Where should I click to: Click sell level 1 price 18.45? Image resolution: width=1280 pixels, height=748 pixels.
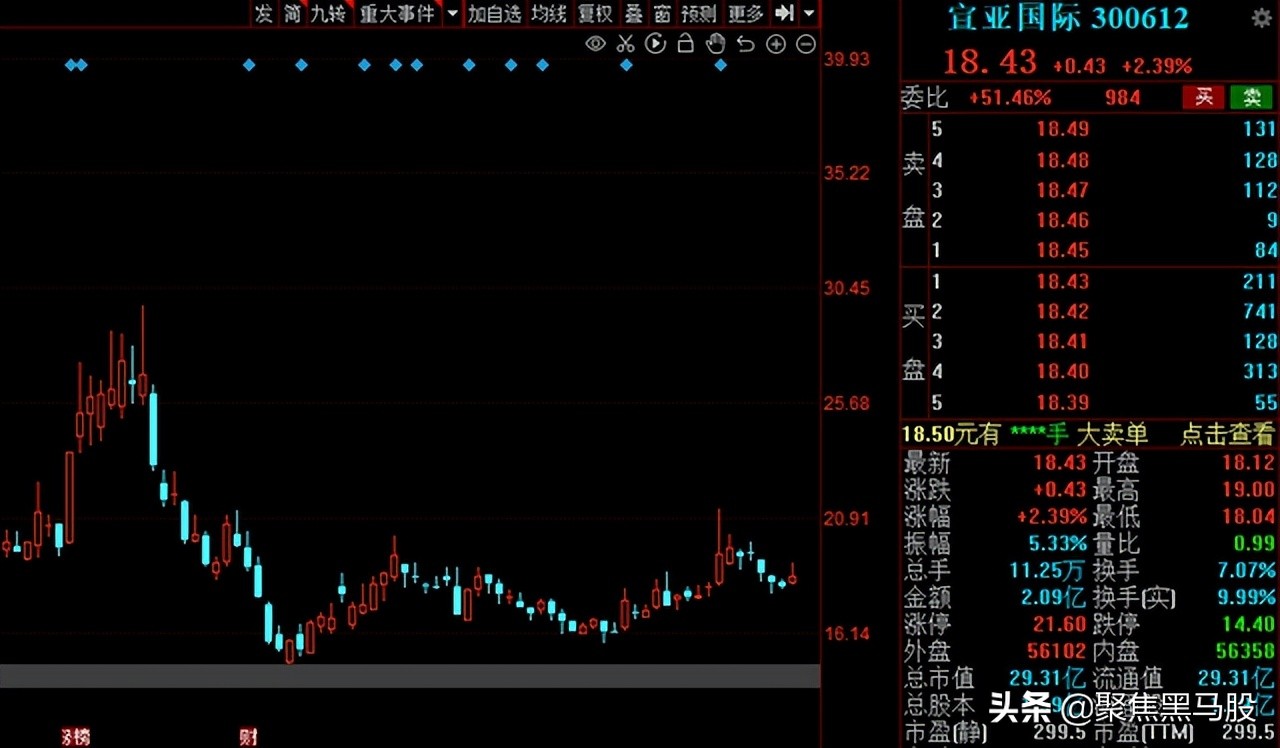pos(1062,250)
